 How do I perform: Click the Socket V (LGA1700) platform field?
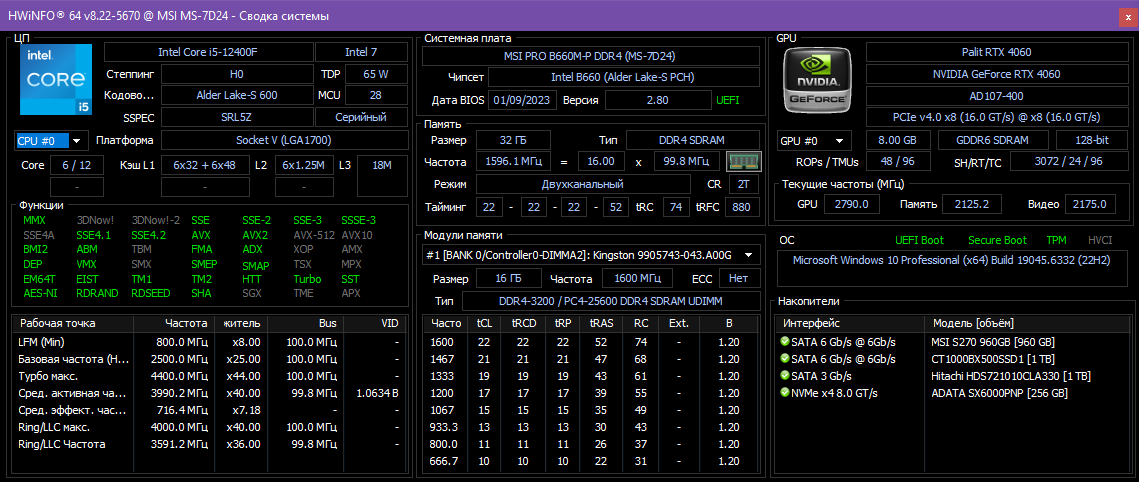(x=283, y=140)
